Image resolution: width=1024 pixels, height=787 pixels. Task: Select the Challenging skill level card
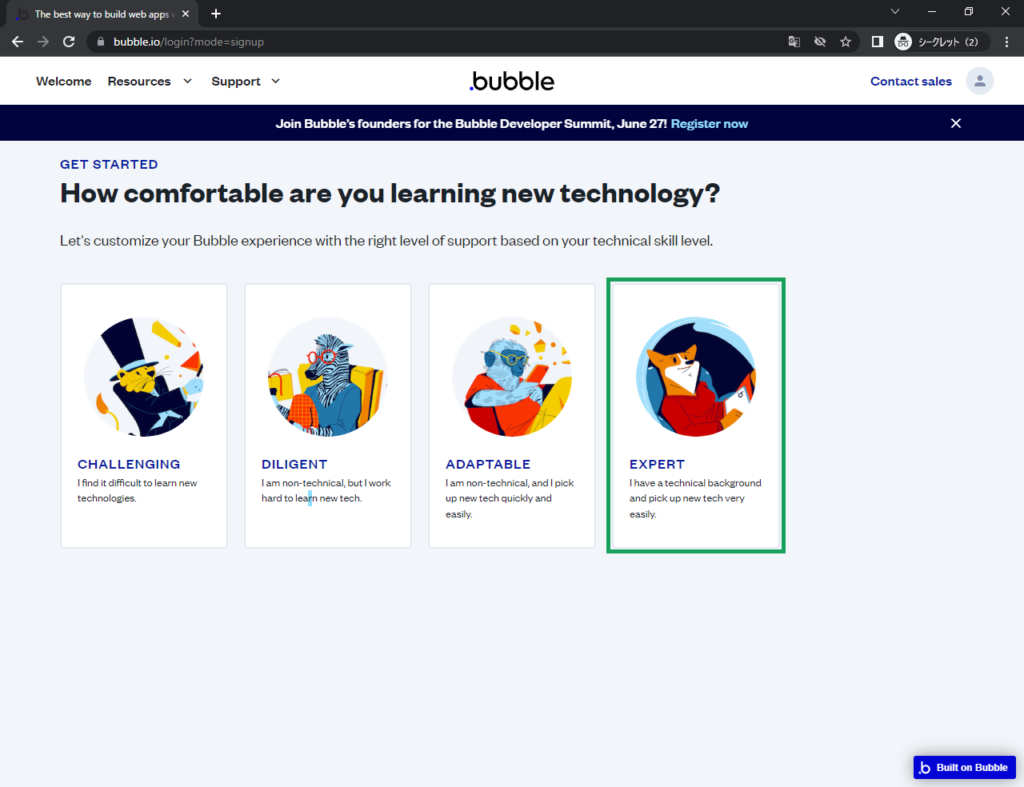(144, 415)
